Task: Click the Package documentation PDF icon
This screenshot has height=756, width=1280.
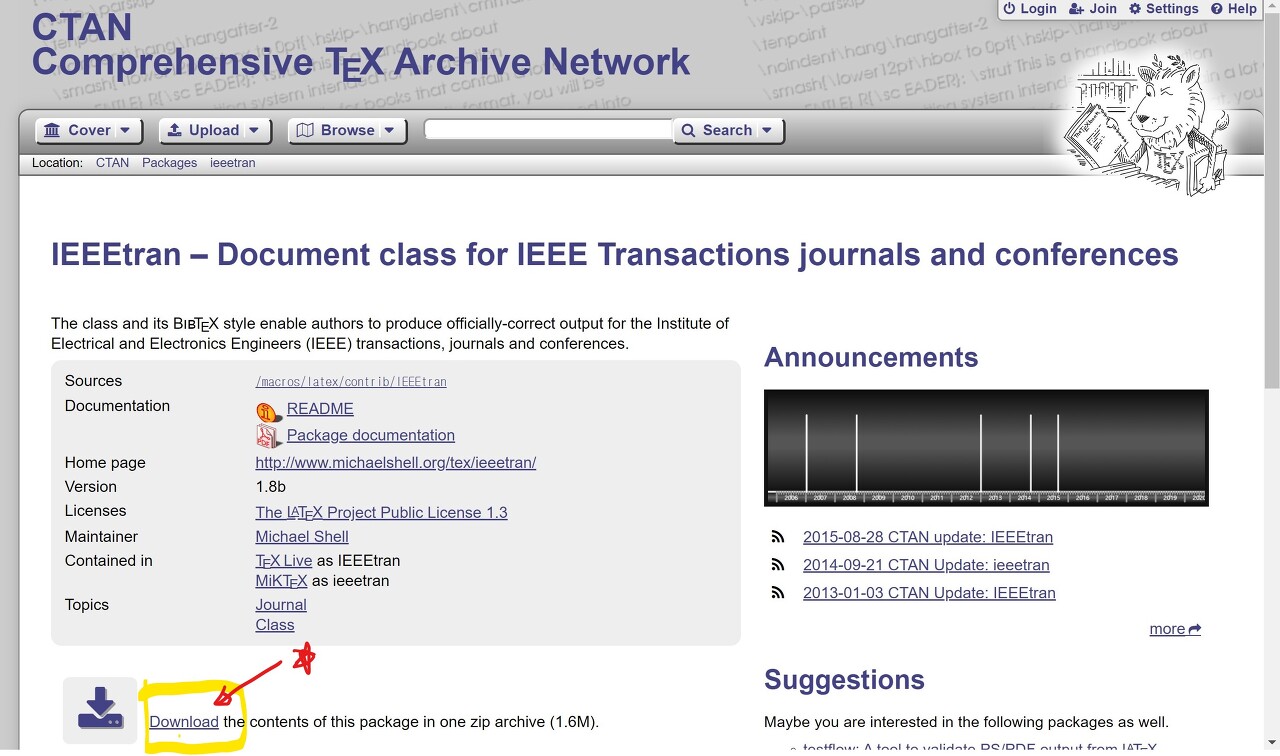Action: tap(268, 436)
